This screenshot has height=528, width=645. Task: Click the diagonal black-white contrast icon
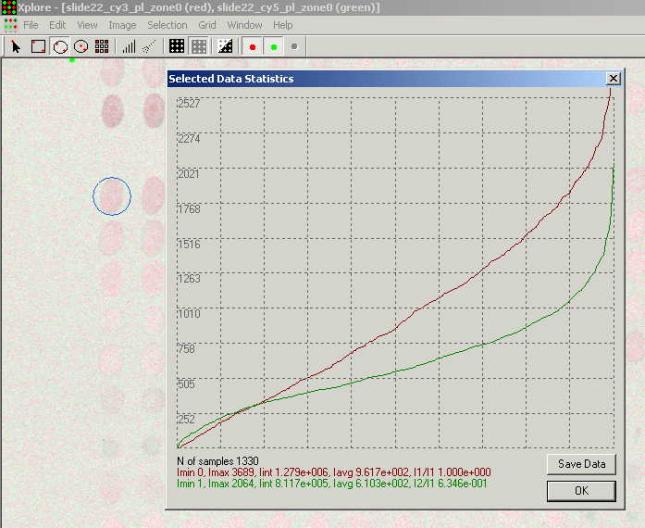[x=225, y=46]
